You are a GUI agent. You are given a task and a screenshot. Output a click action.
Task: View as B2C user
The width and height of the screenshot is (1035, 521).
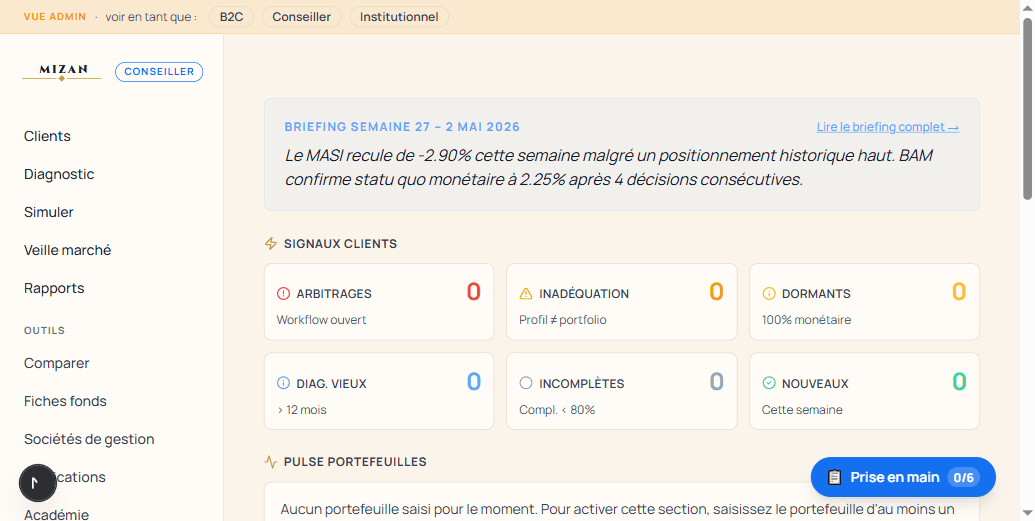coord(232,17)
